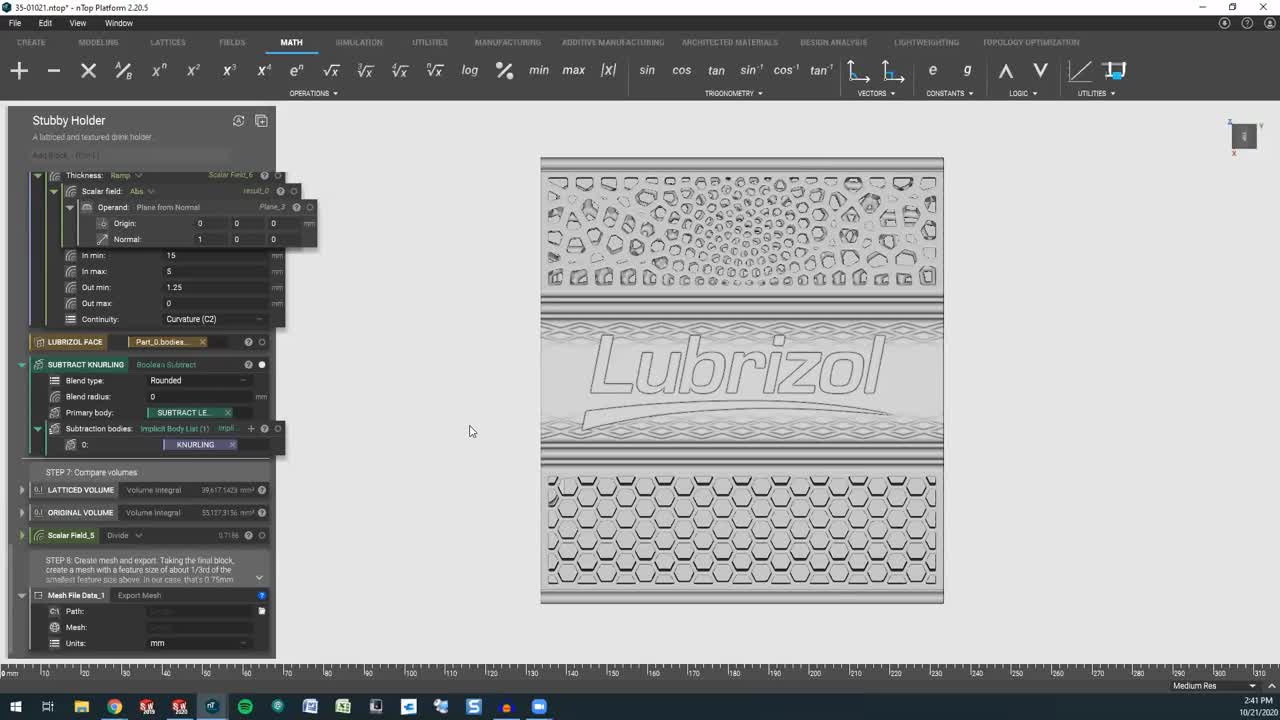
Task: Switch to the Lattices ribbon tab
Action: [x=167, y=42]
